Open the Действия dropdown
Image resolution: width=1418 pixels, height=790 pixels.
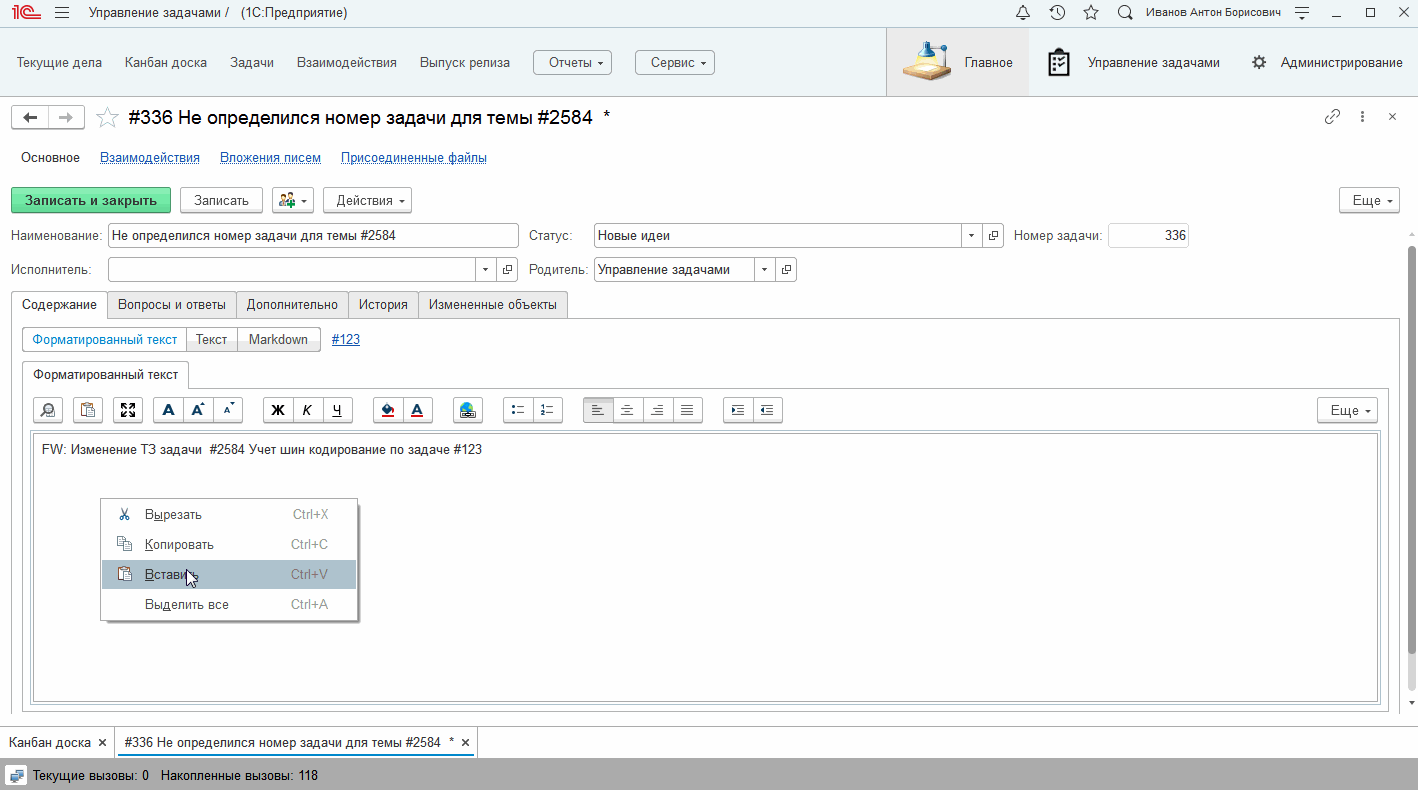[367, 200]
